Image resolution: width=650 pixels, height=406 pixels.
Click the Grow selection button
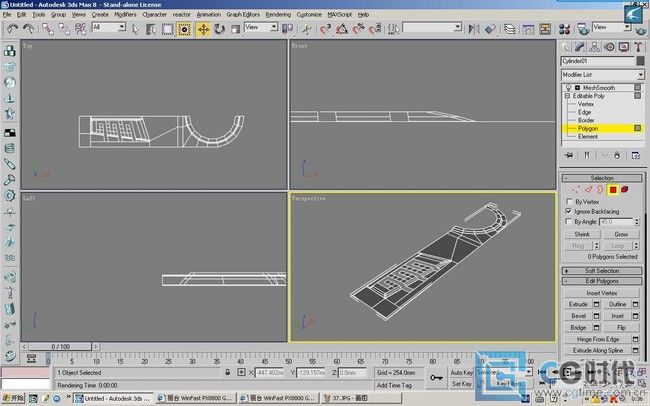[621, 234]
